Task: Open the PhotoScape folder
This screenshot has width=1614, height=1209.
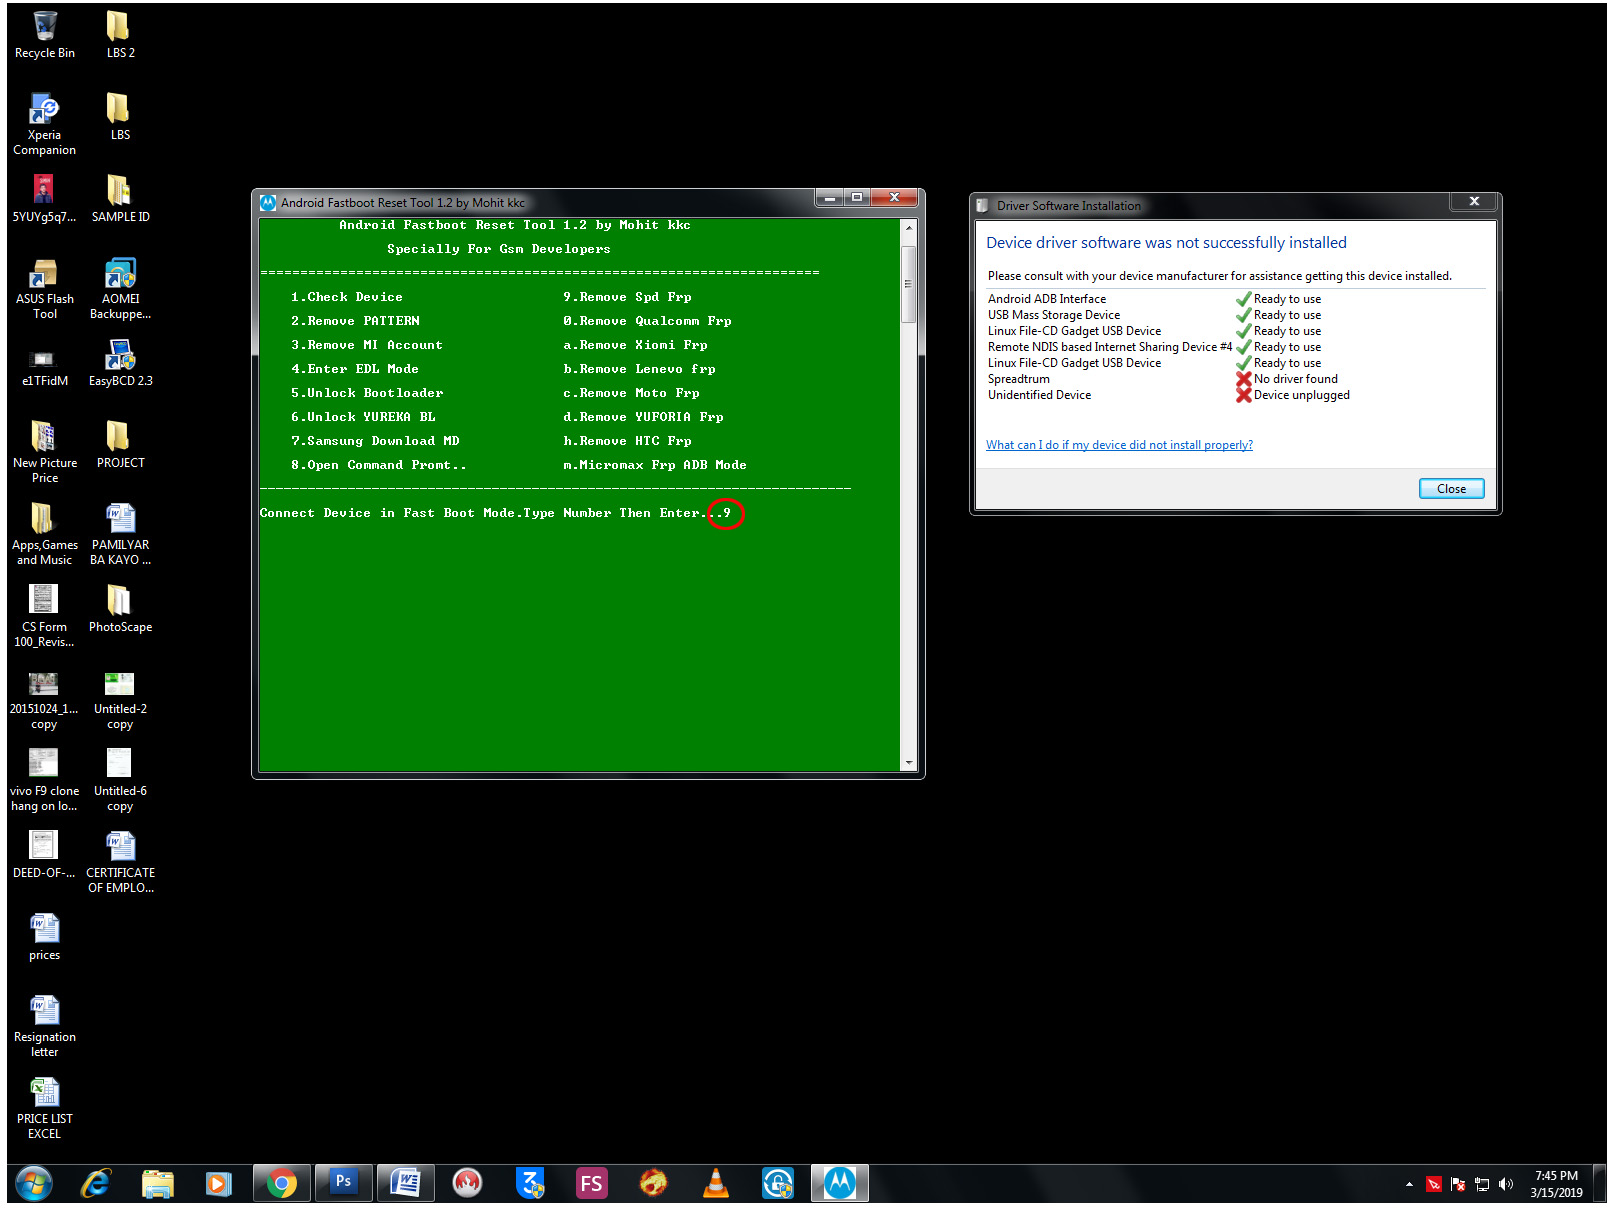Action: pyautogui.click(x=120, y=609)
